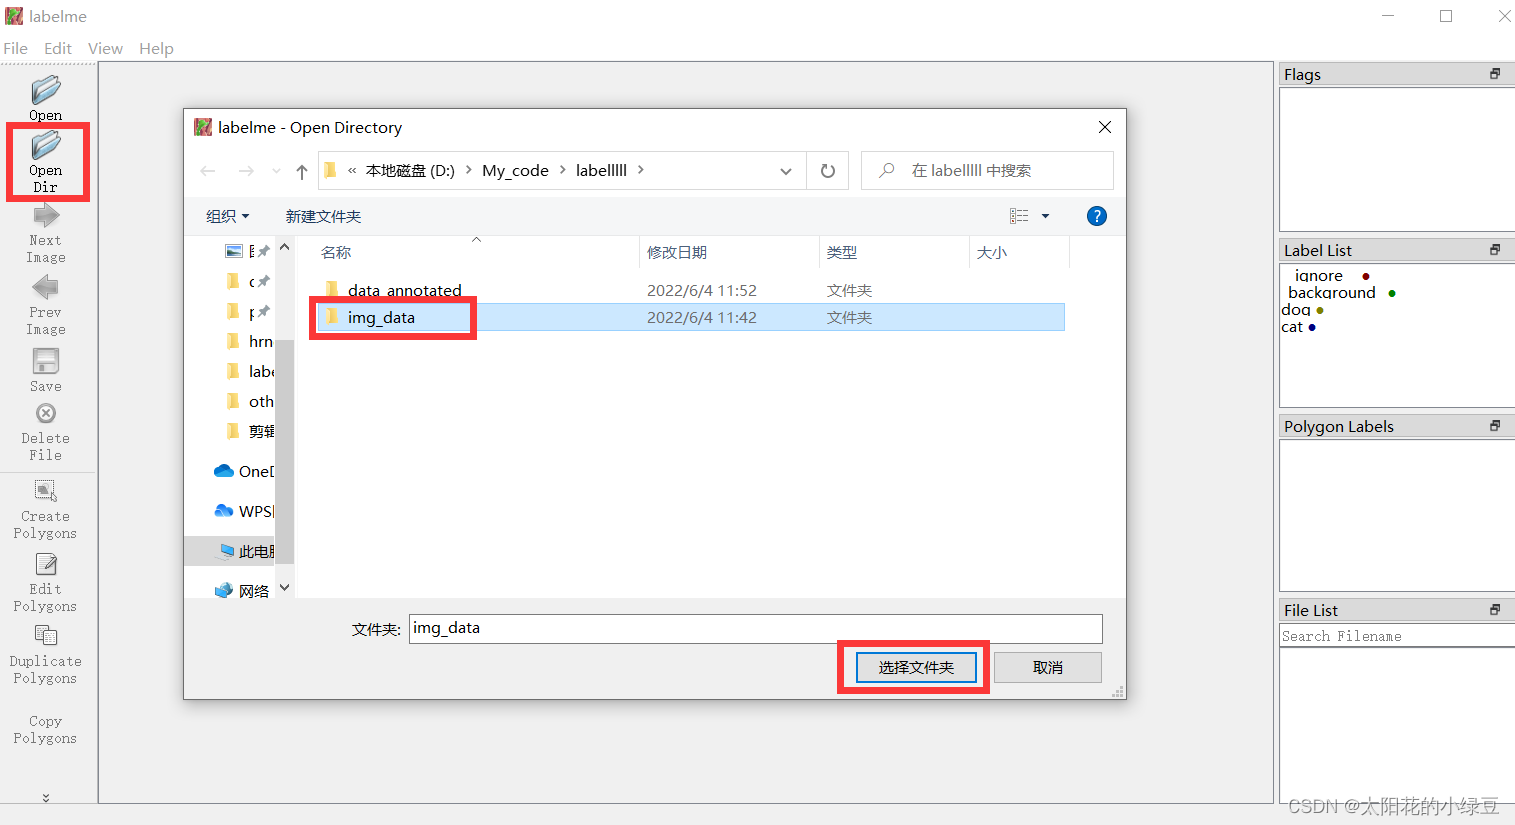Select hrn folder in quick access
Screen dimensions: 1515x825
[x=250, y=341]
